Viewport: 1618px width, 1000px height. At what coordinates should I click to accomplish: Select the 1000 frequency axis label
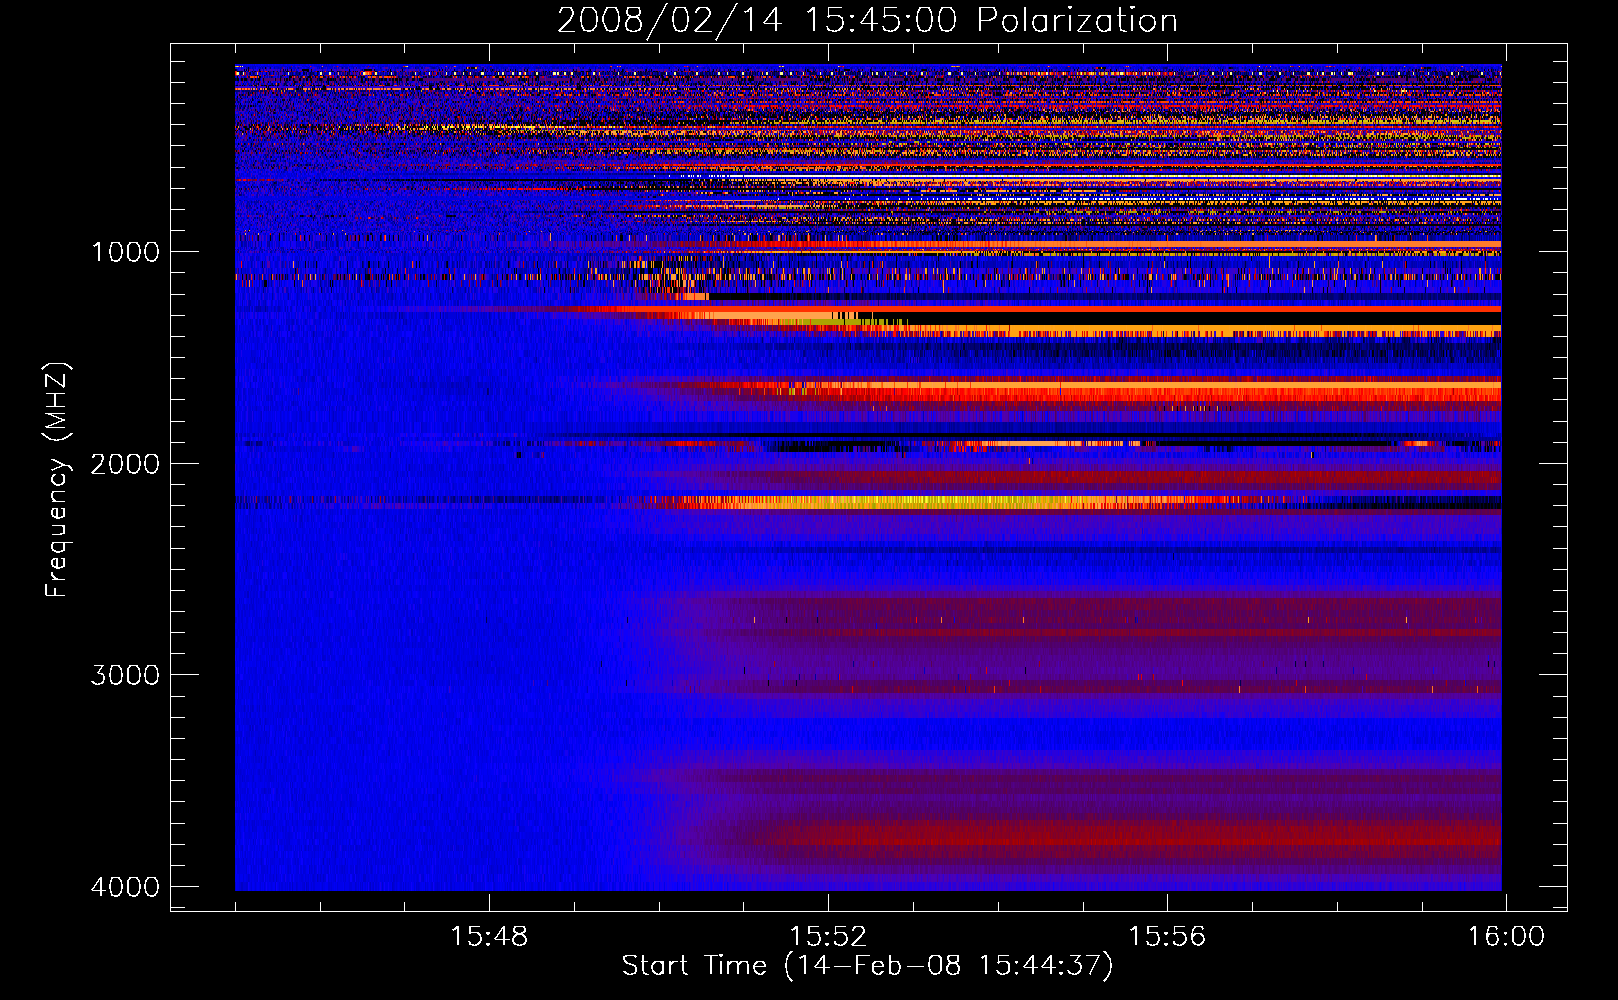pos(125,252)
